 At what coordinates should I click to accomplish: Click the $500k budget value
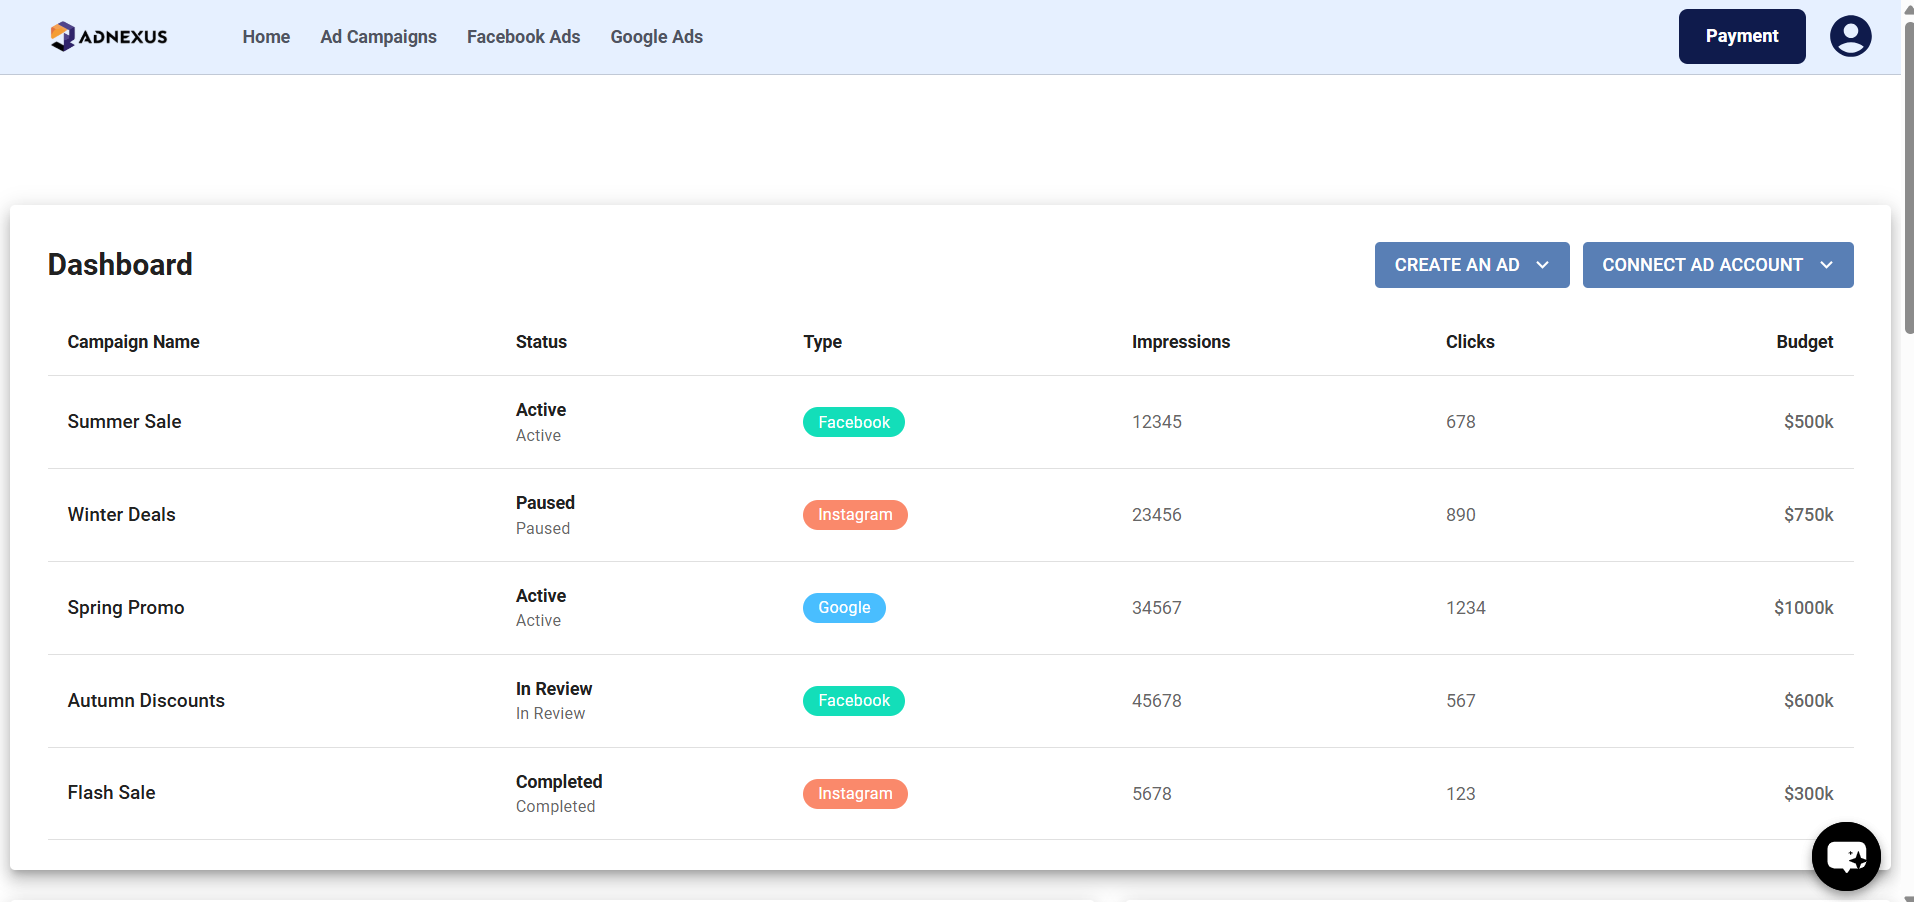click(x=1808, y=422)
